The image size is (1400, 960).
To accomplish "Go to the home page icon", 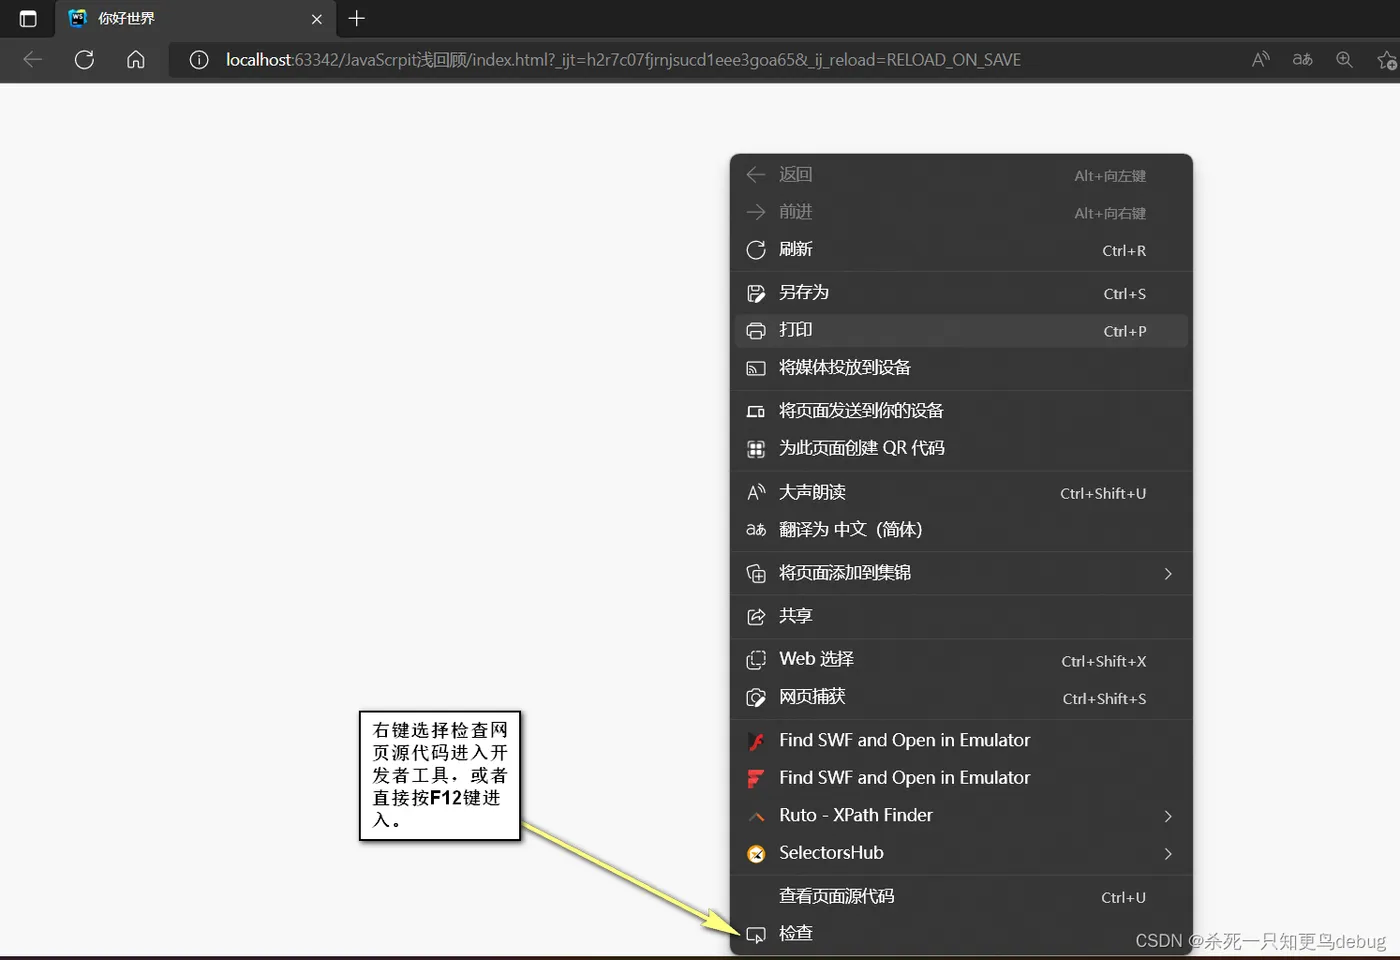I will click(136, 60).
